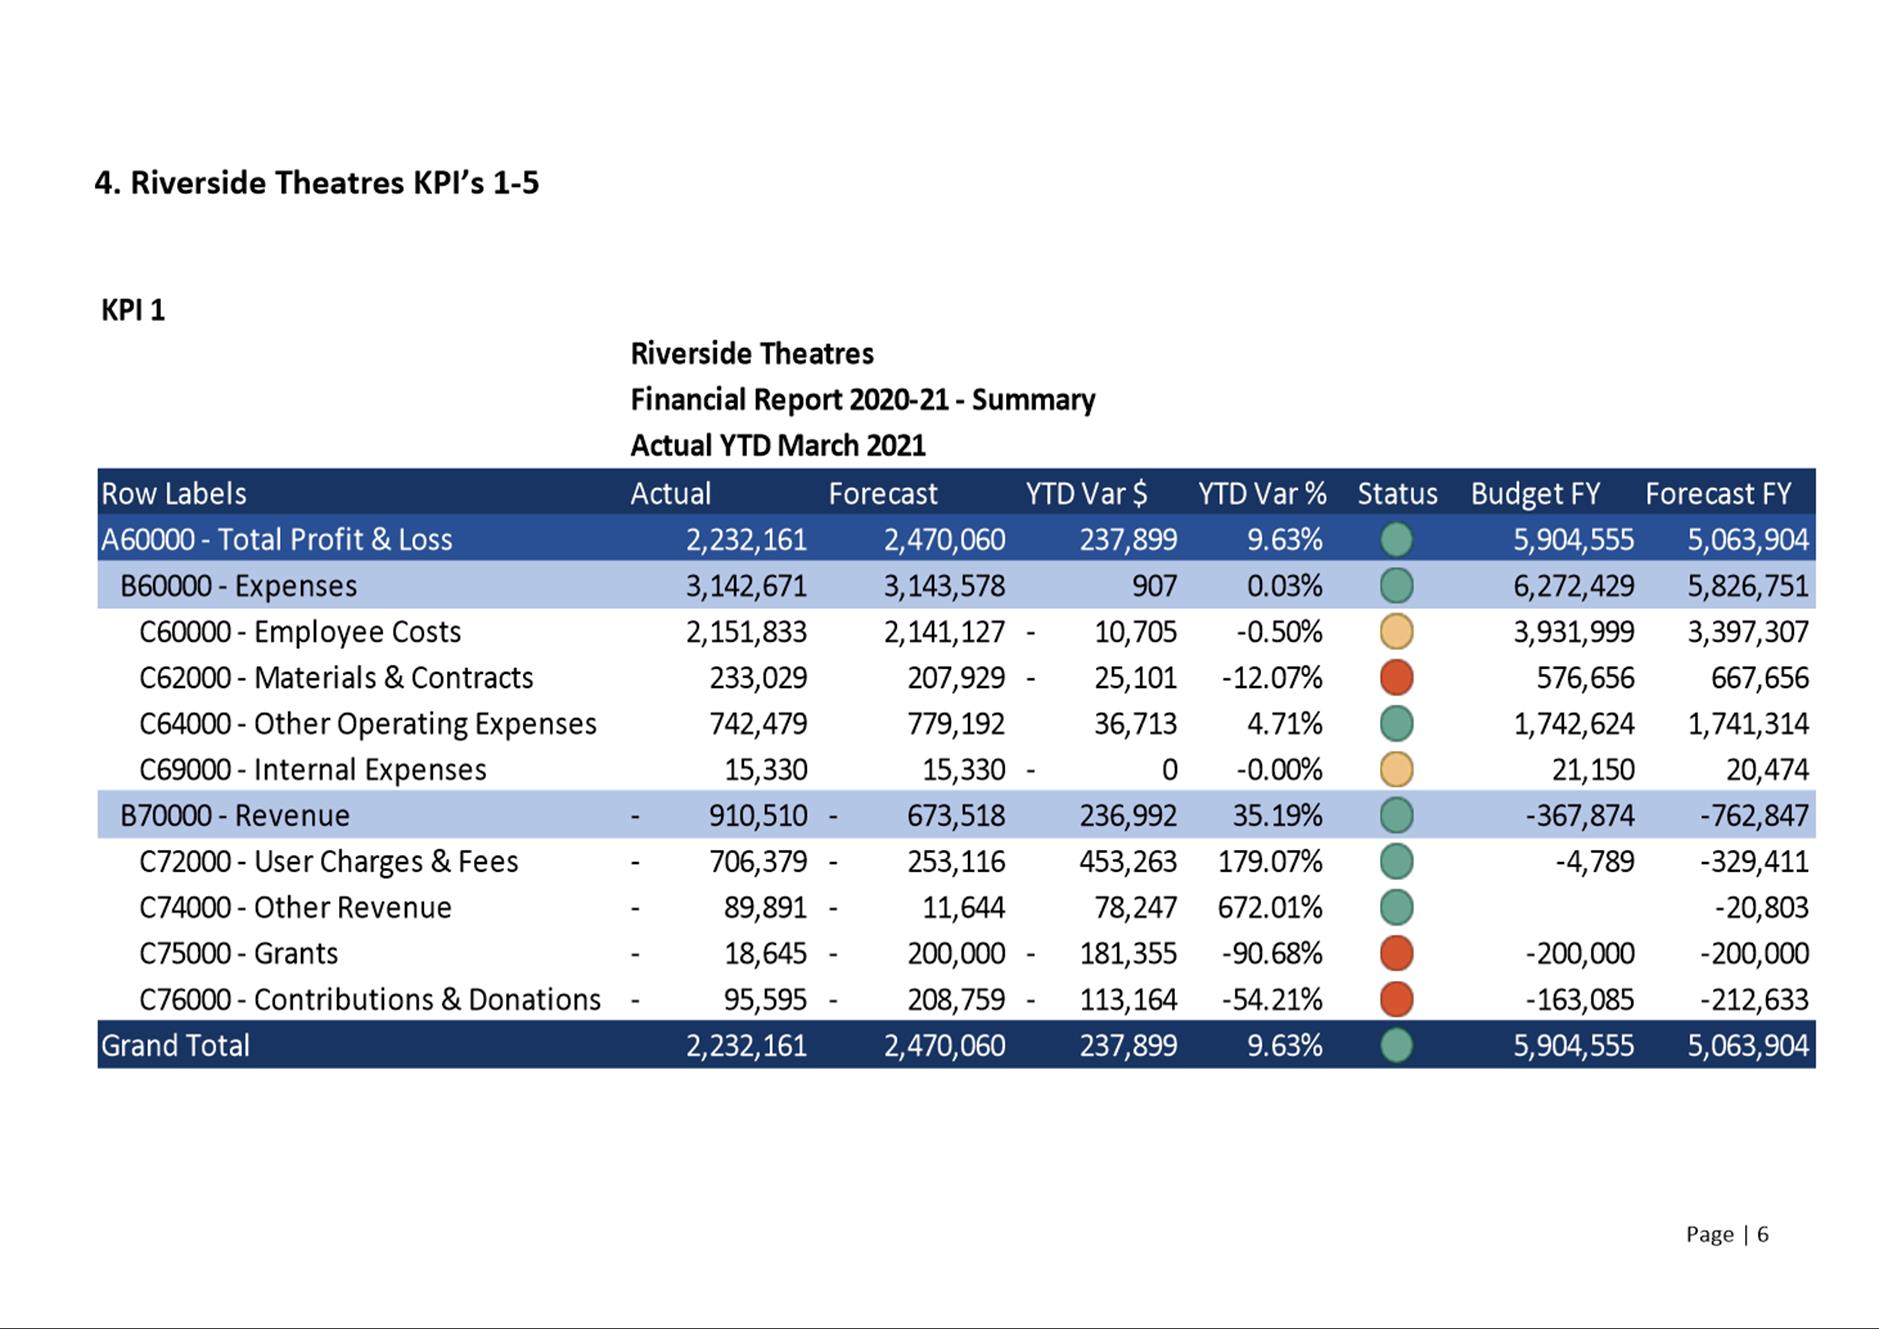The image size is (1879, 1329).
Task: Click the 'B60000 - Expenses' row label
Action: tap(238, 586)
